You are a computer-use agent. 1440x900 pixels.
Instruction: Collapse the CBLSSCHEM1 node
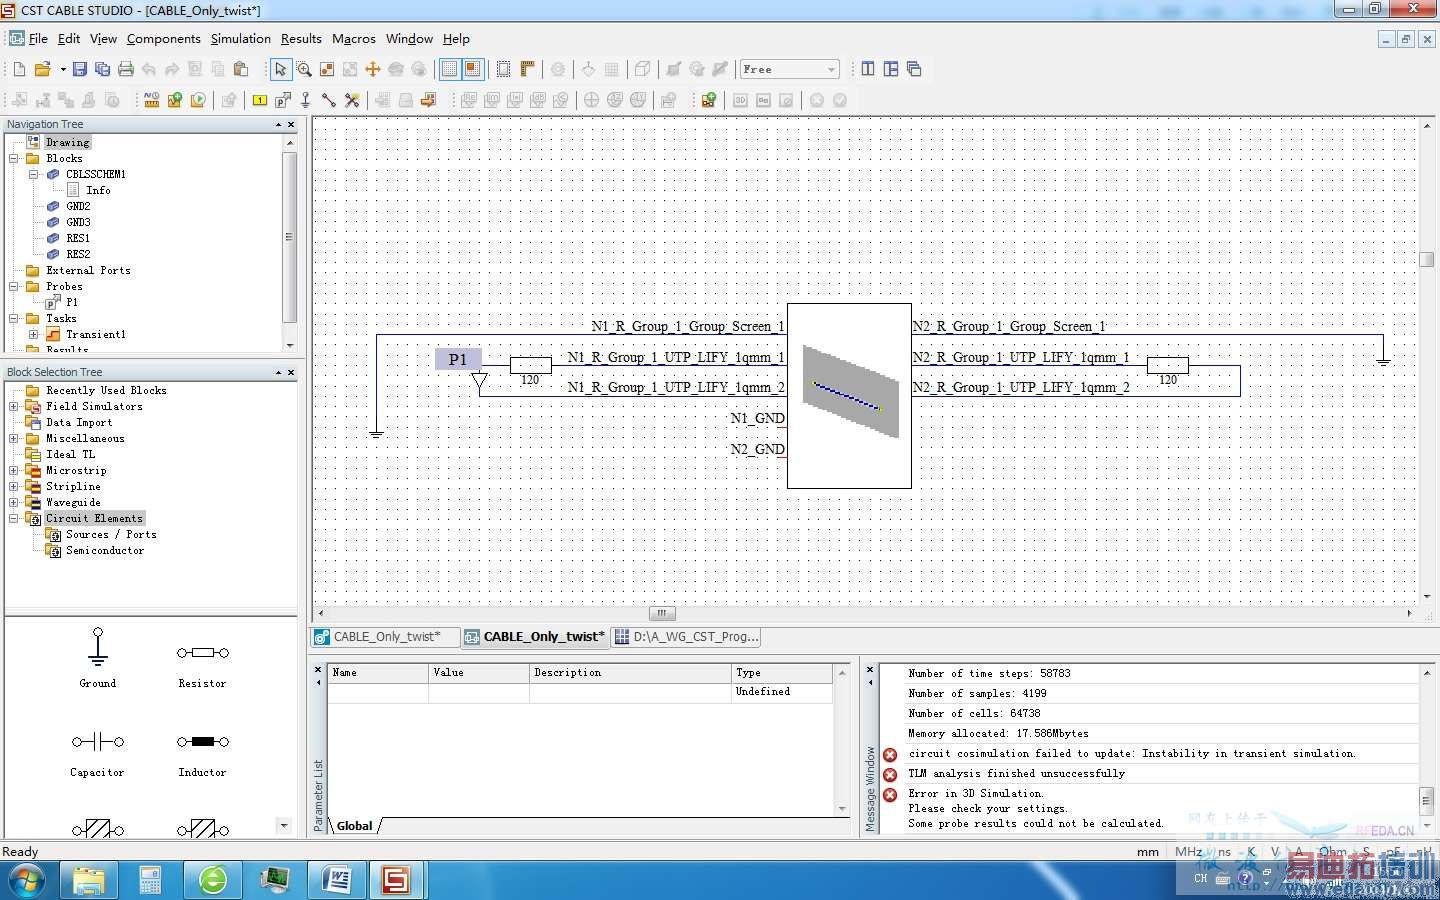point(34,174)
